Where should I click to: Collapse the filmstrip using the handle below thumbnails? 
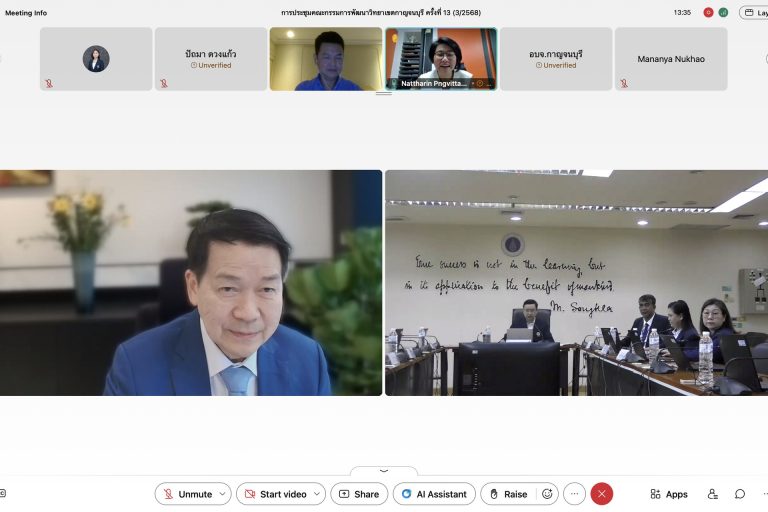tap(384, 94)
